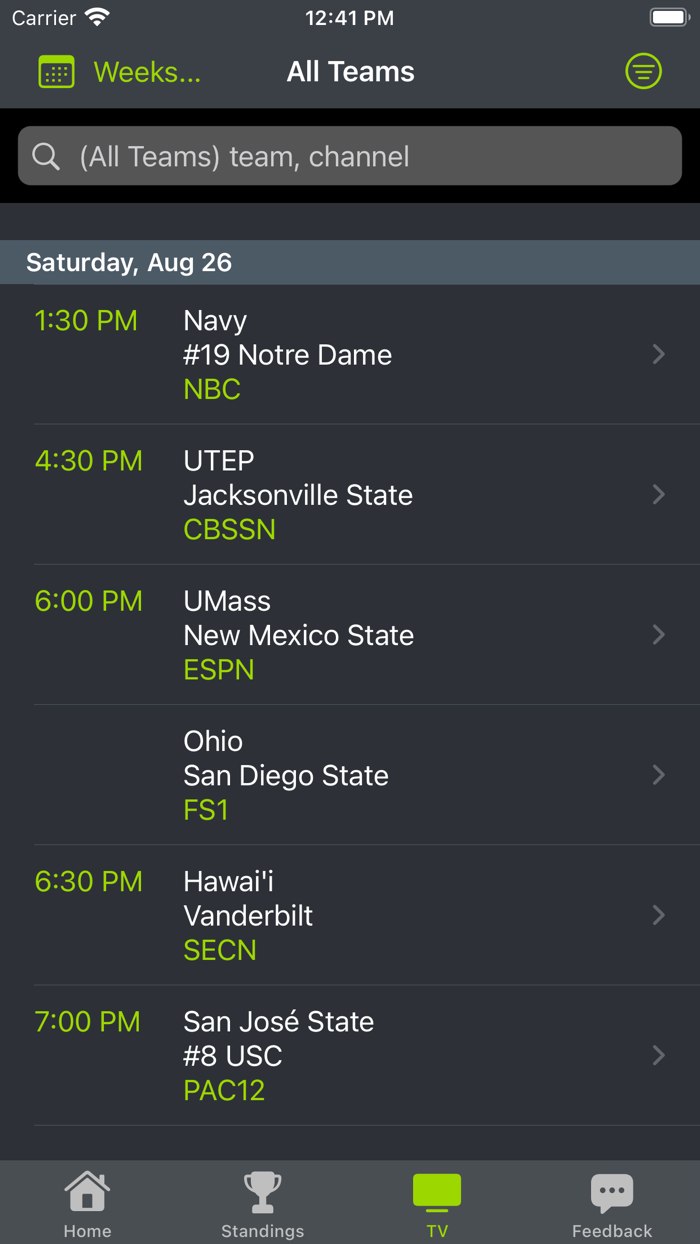Tap the Standings trophy icon
The image size is (700, 1244).
point(262,1191)
